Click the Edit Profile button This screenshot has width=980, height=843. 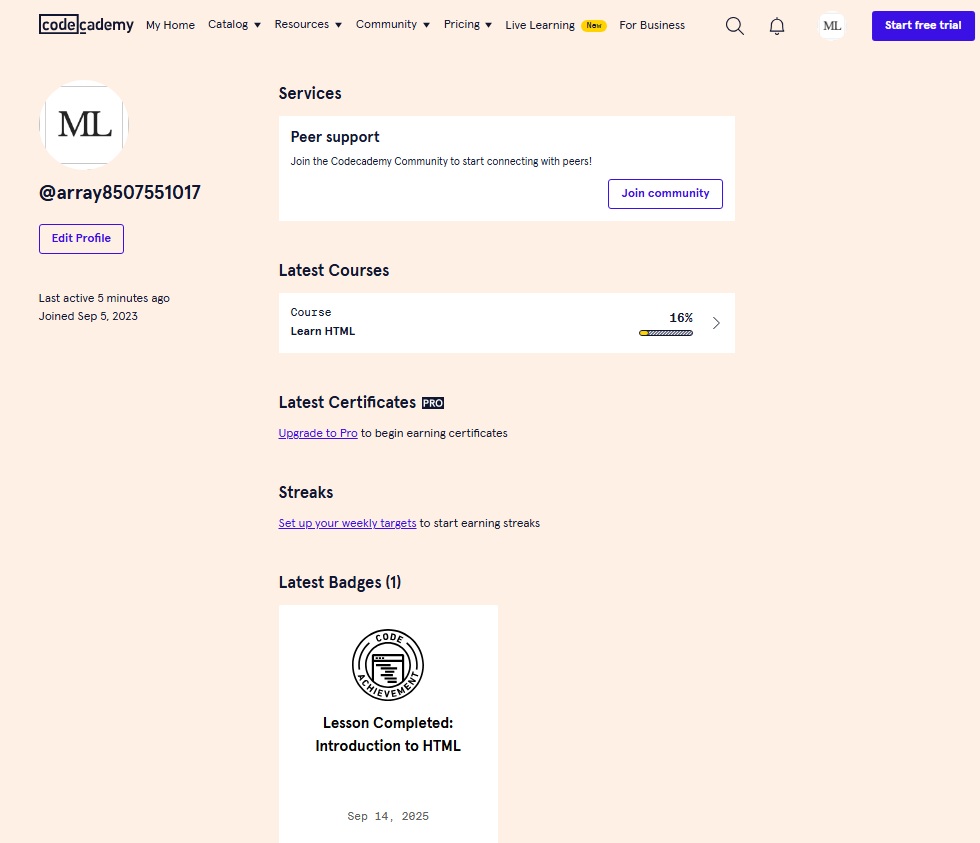81,239
